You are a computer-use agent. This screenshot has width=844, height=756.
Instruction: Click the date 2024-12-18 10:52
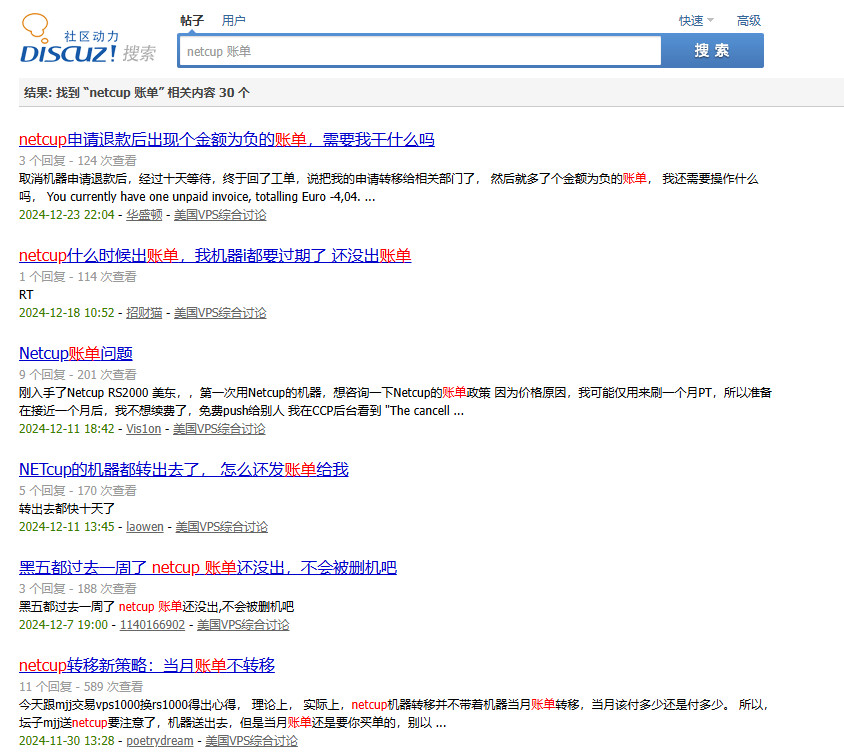67,313
